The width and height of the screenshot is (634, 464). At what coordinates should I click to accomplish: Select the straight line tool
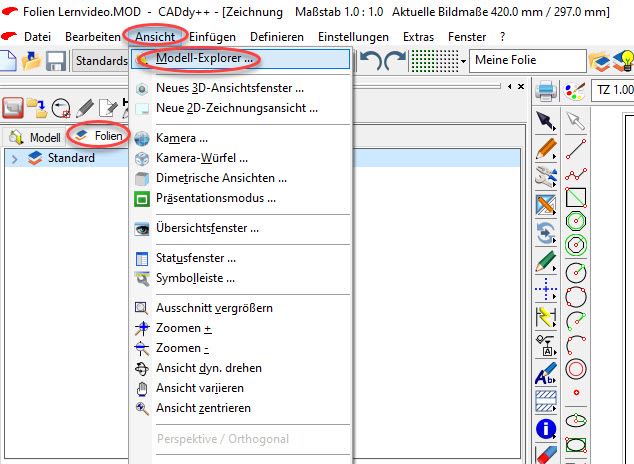pyautogui.click(x=576, y=149)
